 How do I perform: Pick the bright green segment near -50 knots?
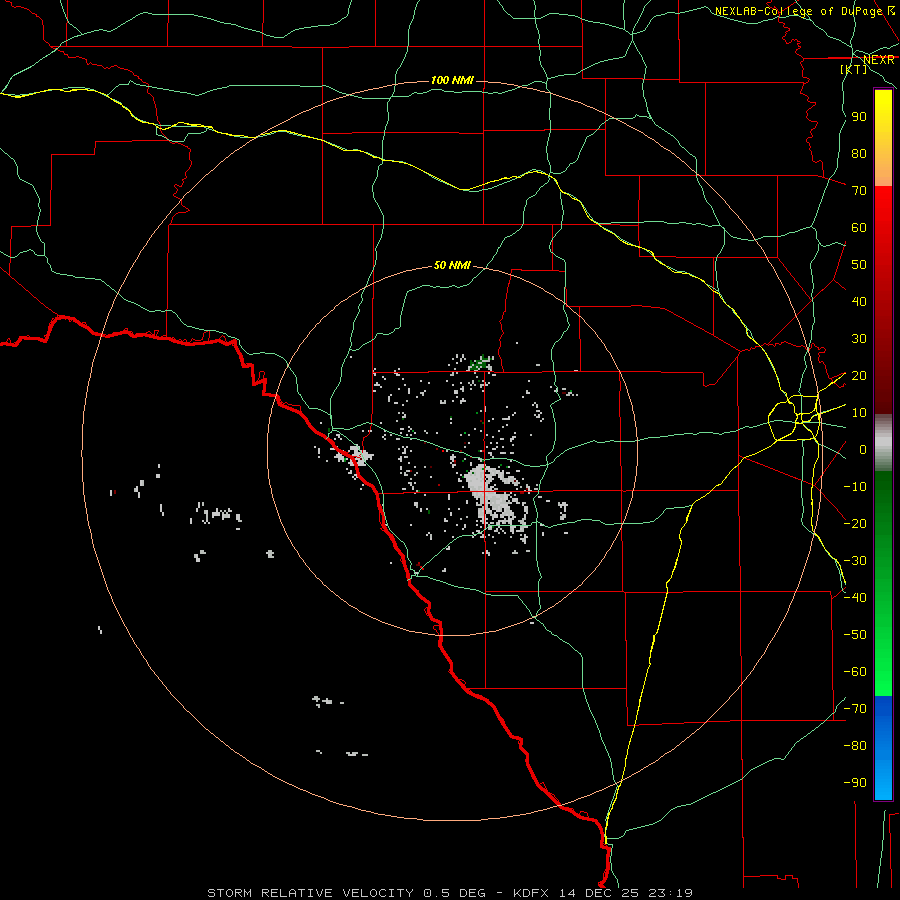[883, 634]
